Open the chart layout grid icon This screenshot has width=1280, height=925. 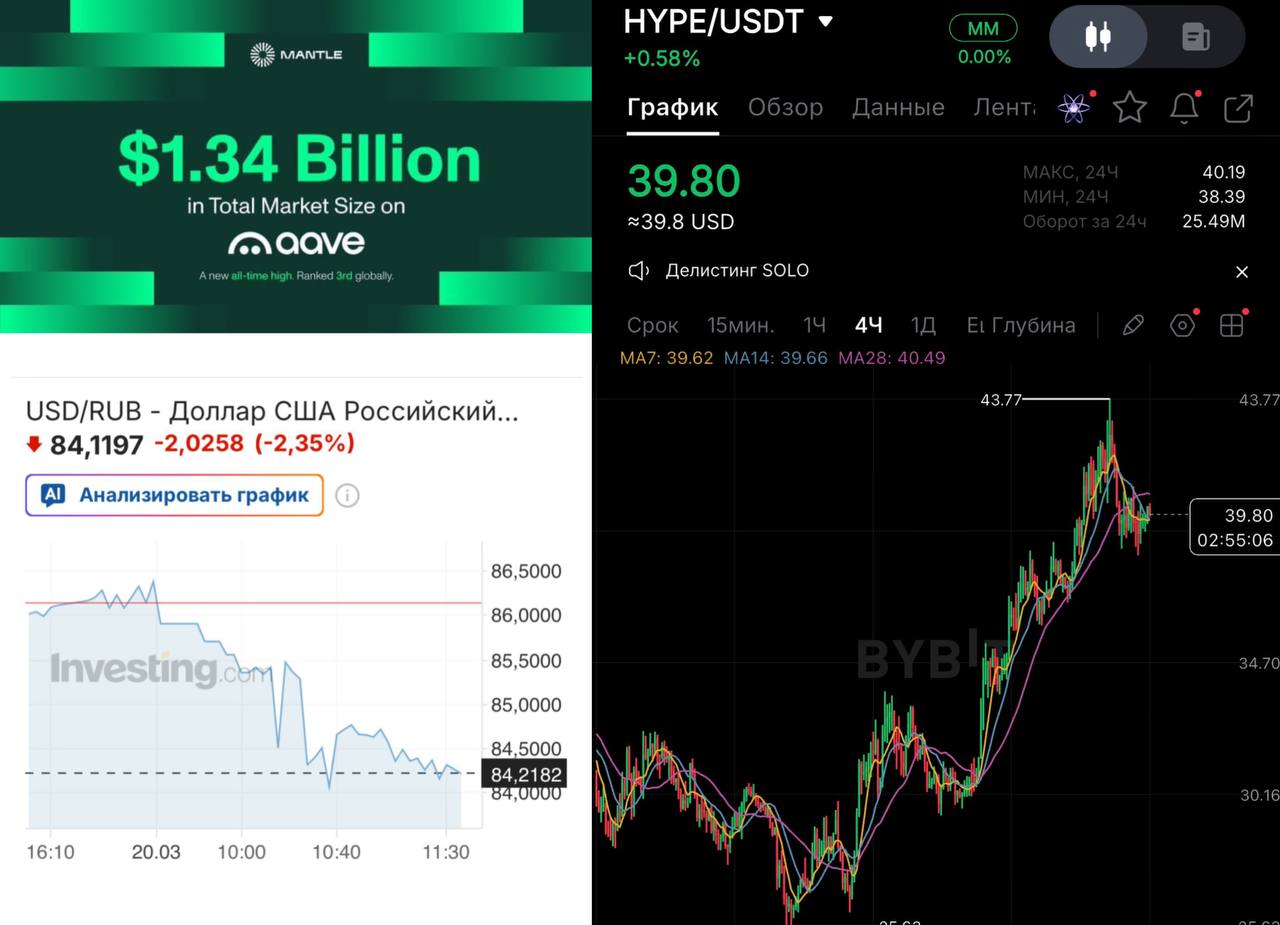tap(1231, 325)
